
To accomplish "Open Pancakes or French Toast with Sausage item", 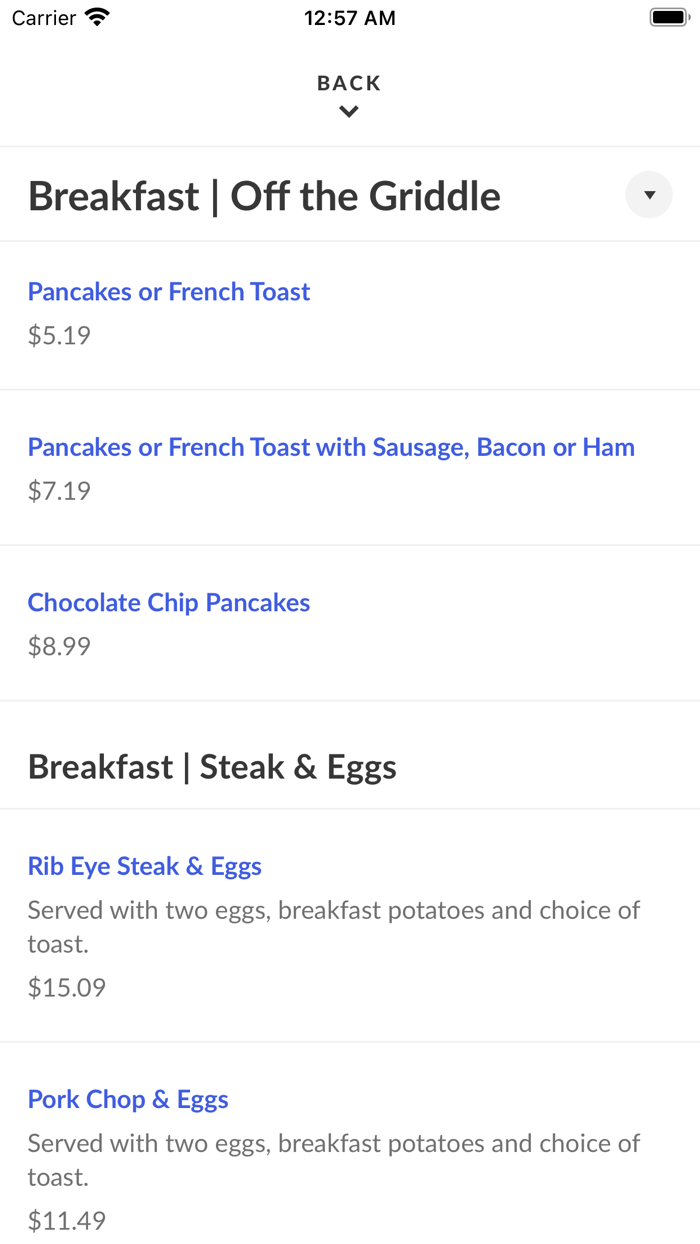I will coord(331,447).
